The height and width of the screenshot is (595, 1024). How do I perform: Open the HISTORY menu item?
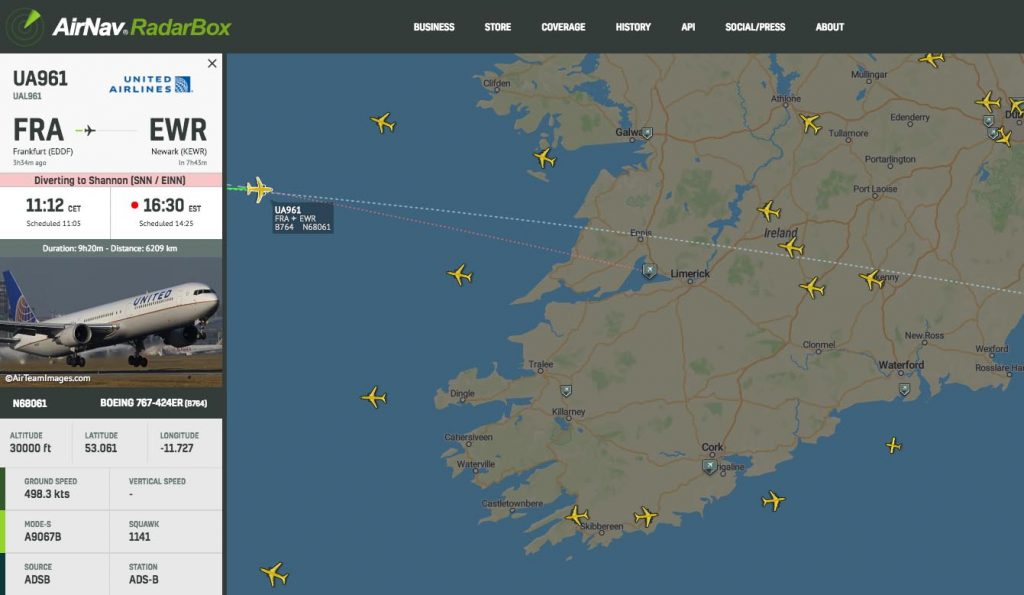(633, 27)
